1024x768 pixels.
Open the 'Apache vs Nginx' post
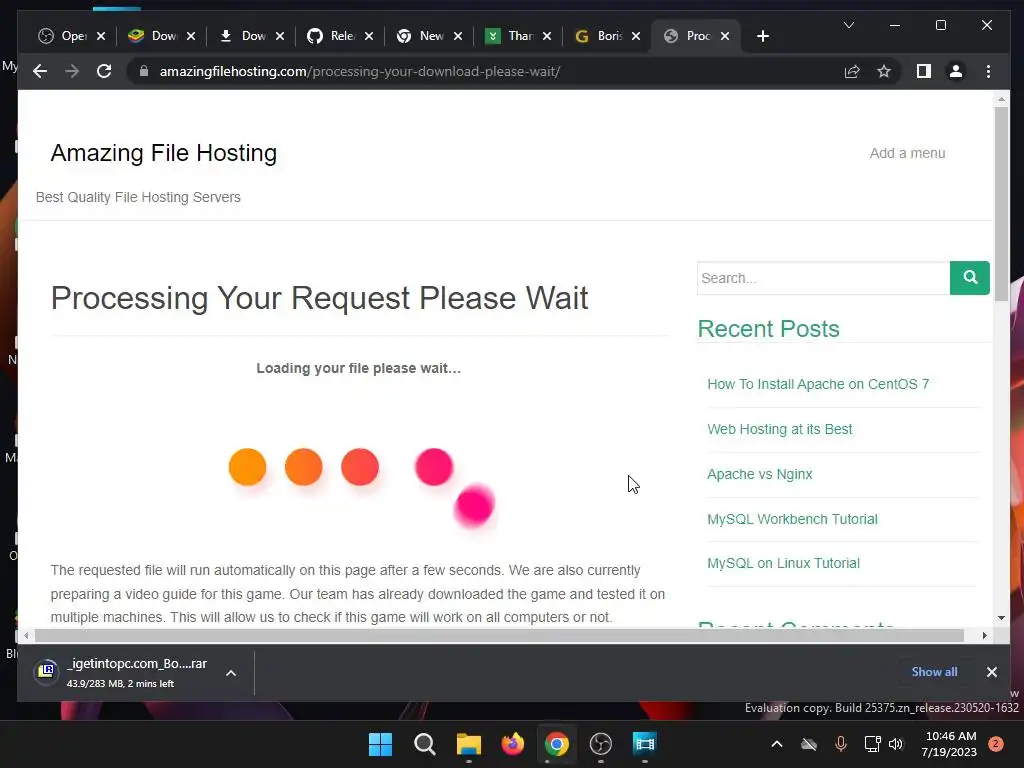coord(760,474)
